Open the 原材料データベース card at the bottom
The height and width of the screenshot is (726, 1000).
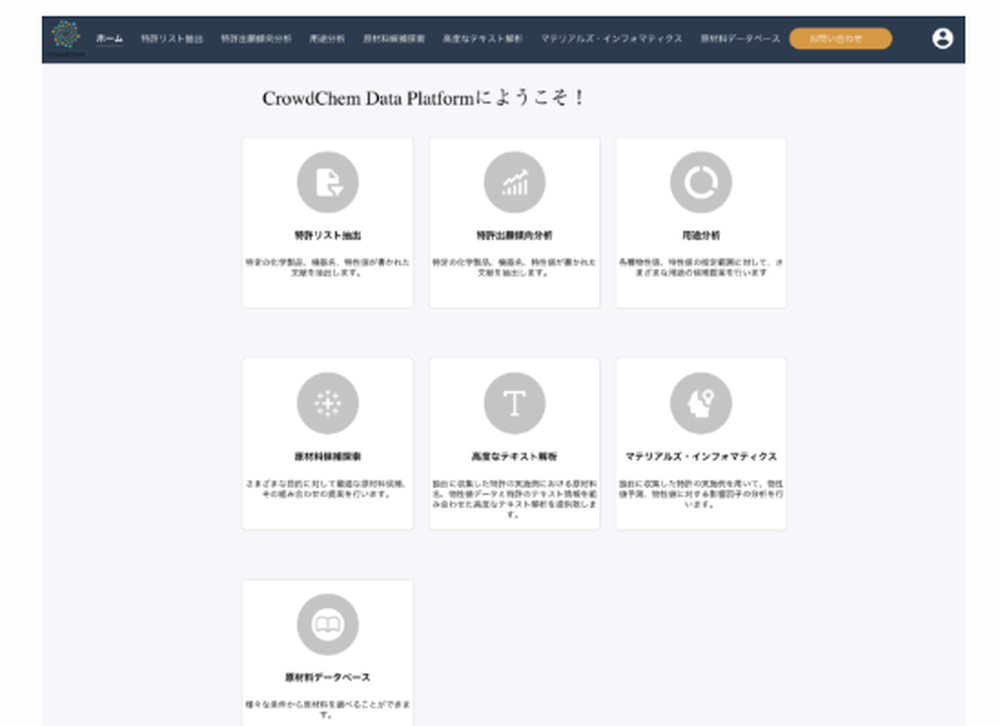(x=327, y=650)
